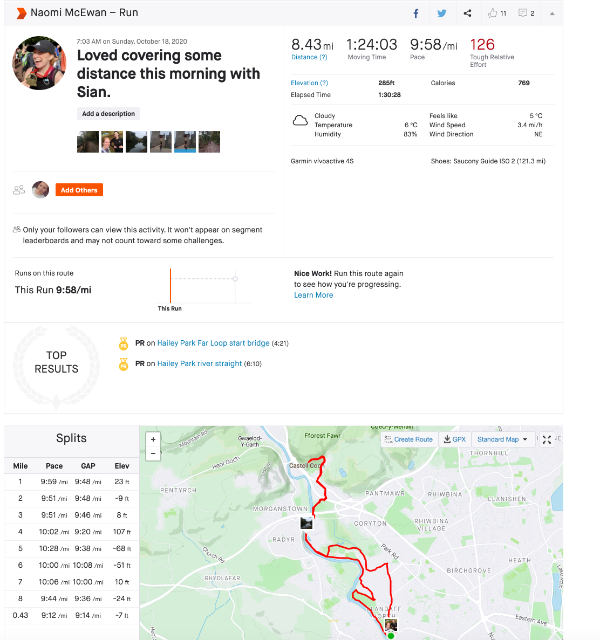
Task: Enter fullscreen map view
Action: click(547, 439)
